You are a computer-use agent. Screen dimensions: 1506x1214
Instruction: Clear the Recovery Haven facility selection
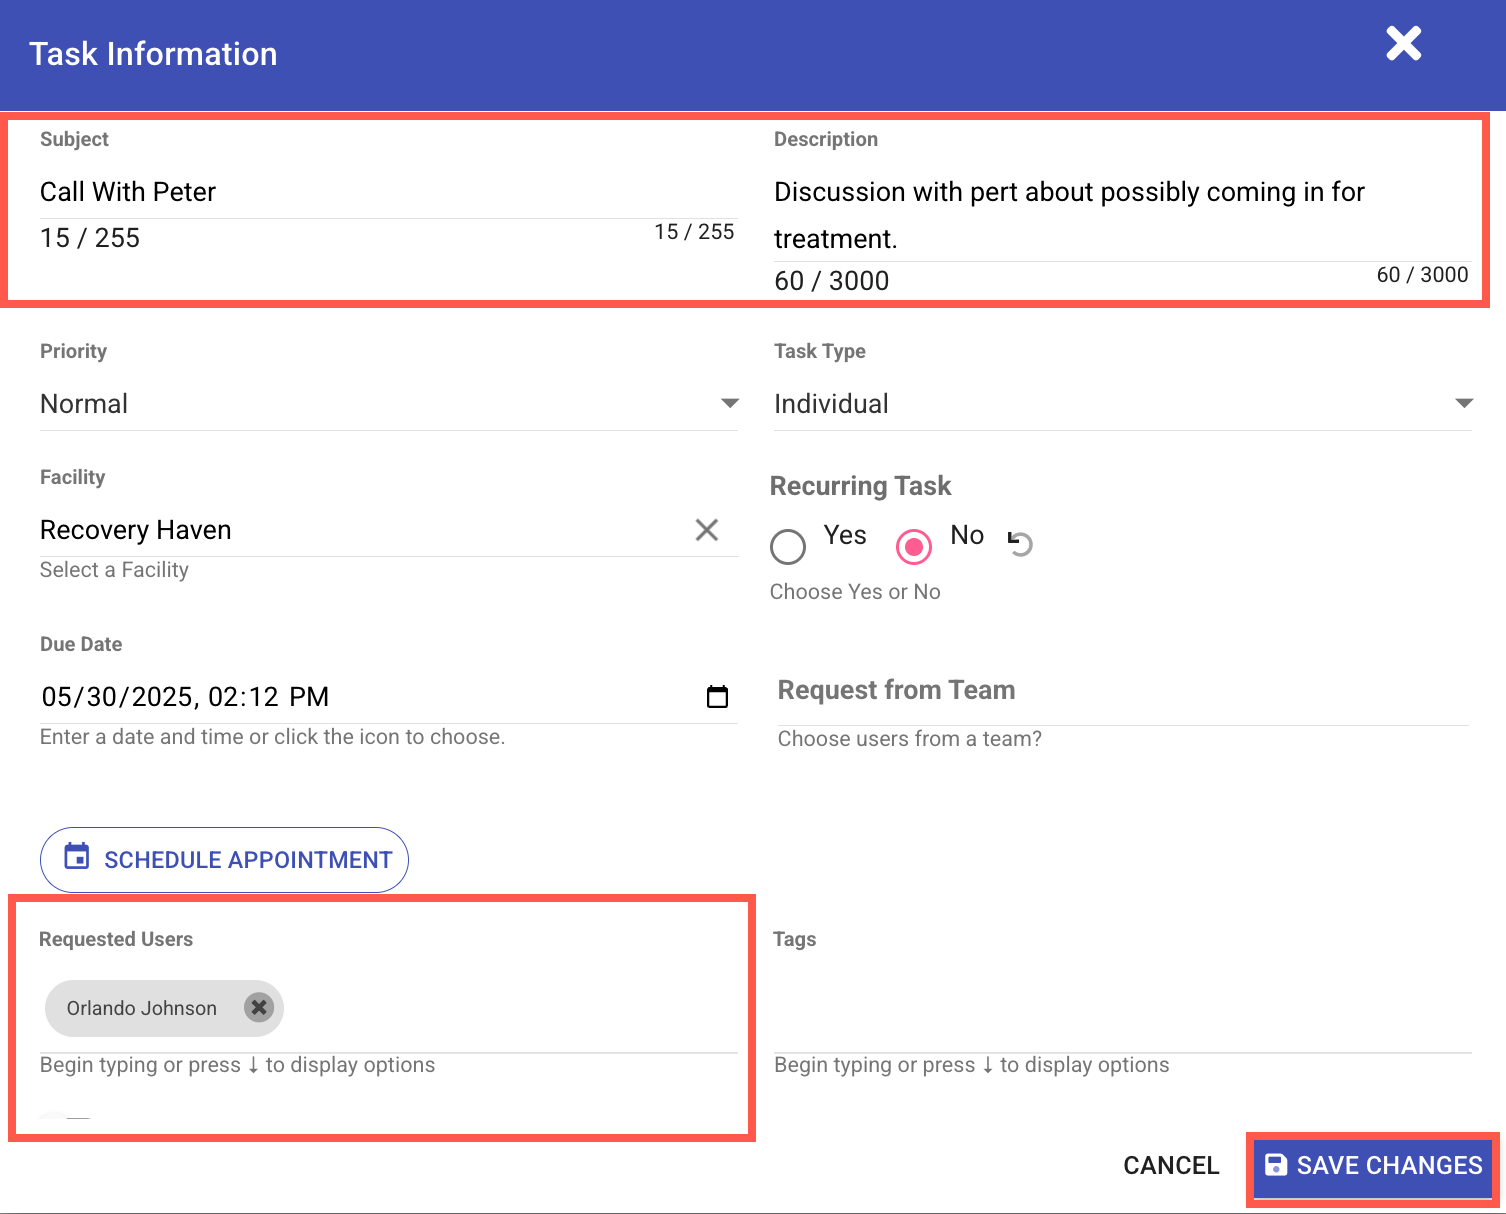point(706,530)
